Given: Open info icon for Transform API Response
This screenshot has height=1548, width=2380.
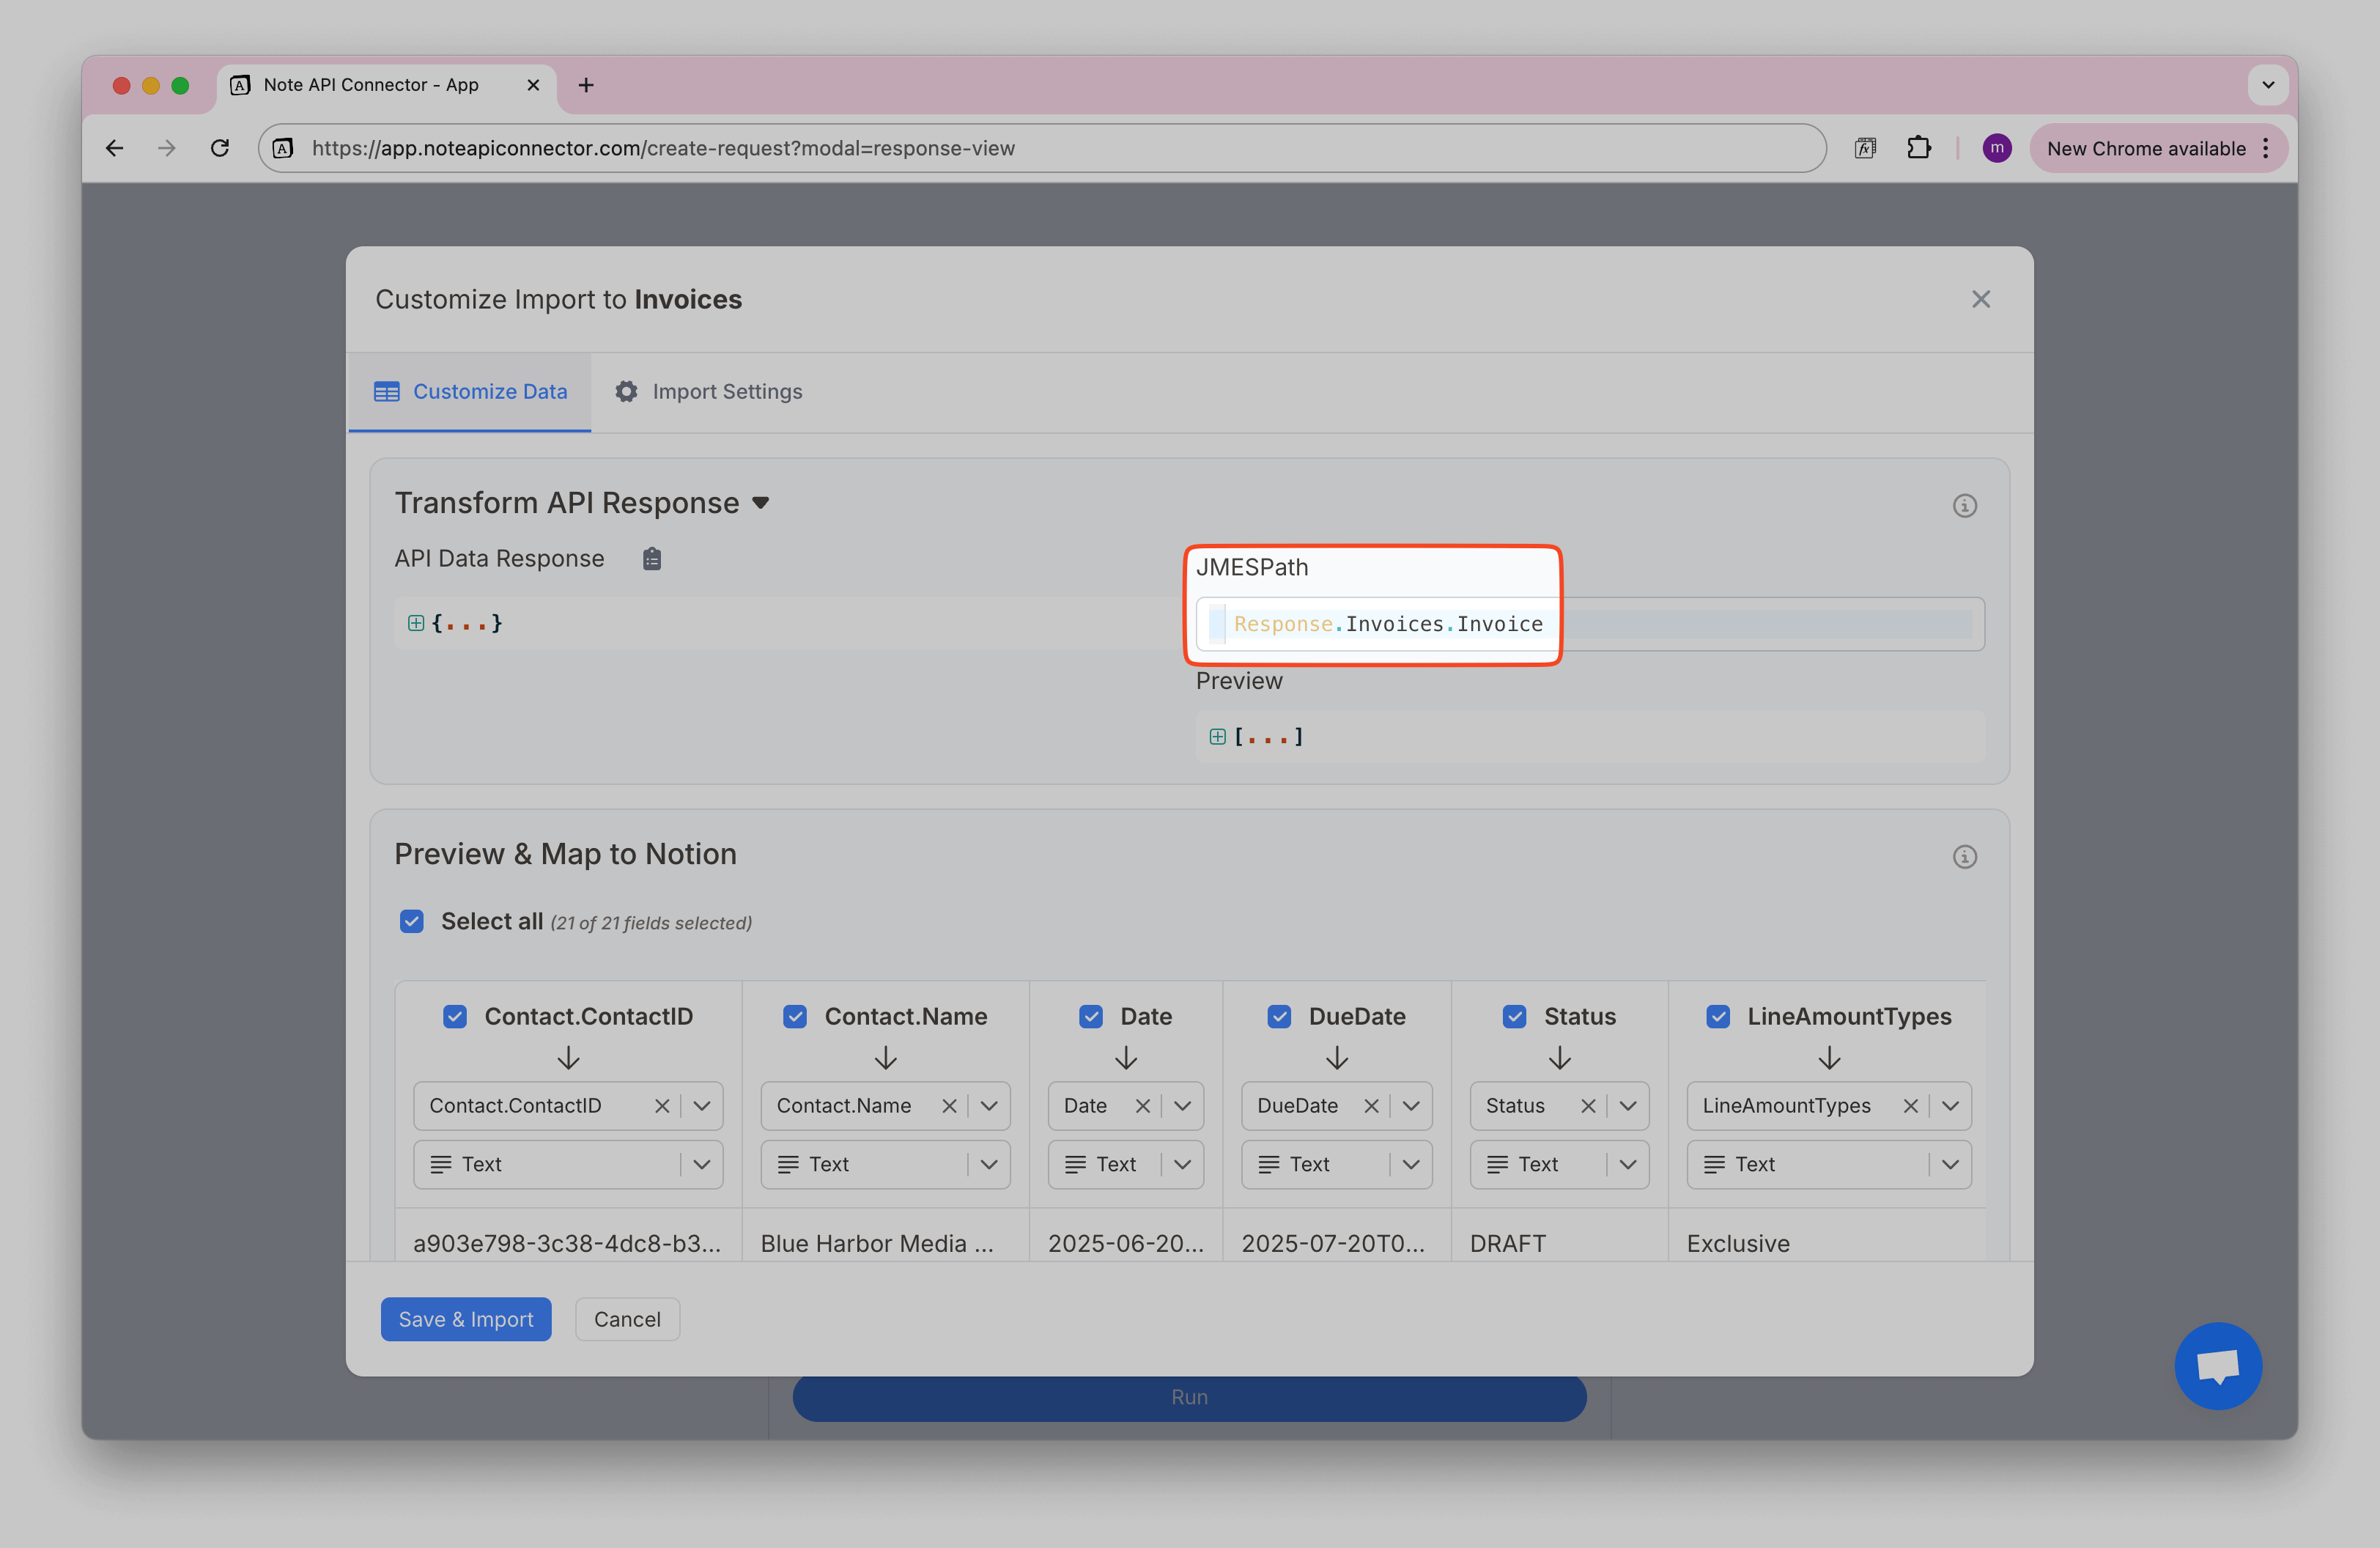Looking at the screenshot, I should click(x=1964, y=506).
